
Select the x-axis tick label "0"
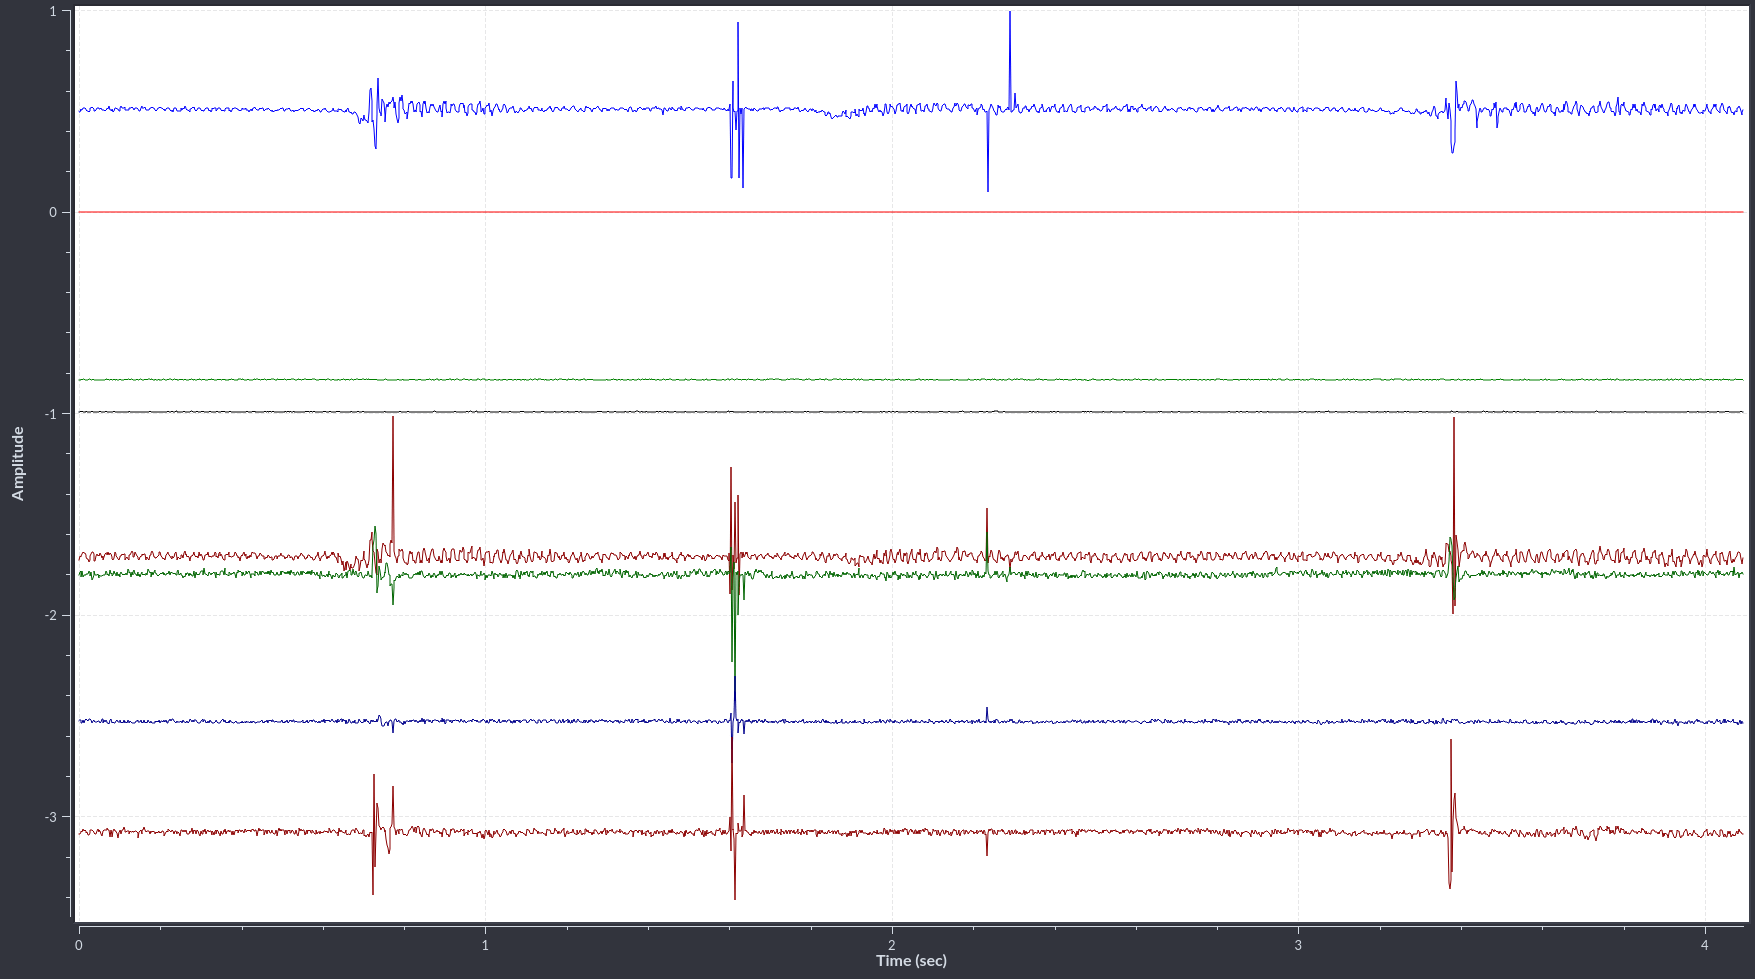pyautogui.click(x=79, y=945)
